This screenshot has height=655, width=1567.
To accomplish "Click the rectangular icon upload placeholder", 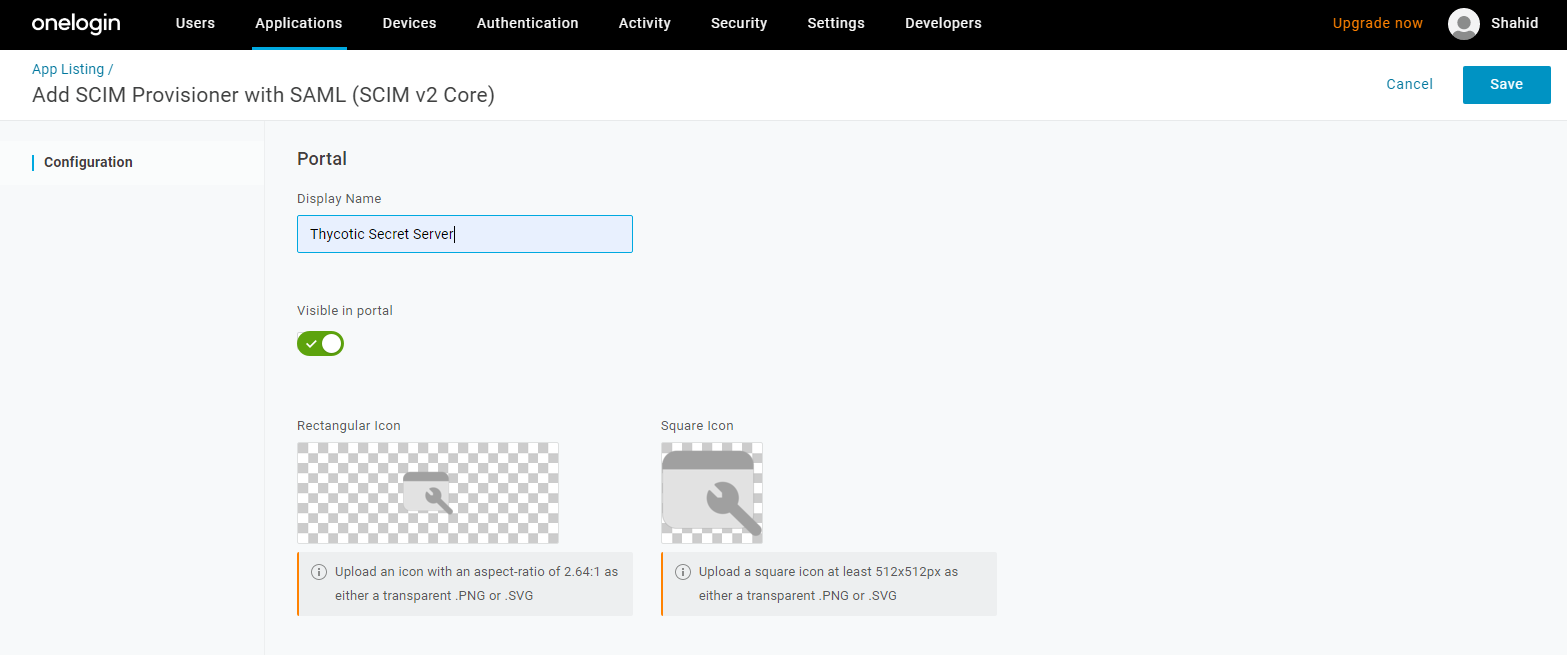I will [x=428, y=493].
